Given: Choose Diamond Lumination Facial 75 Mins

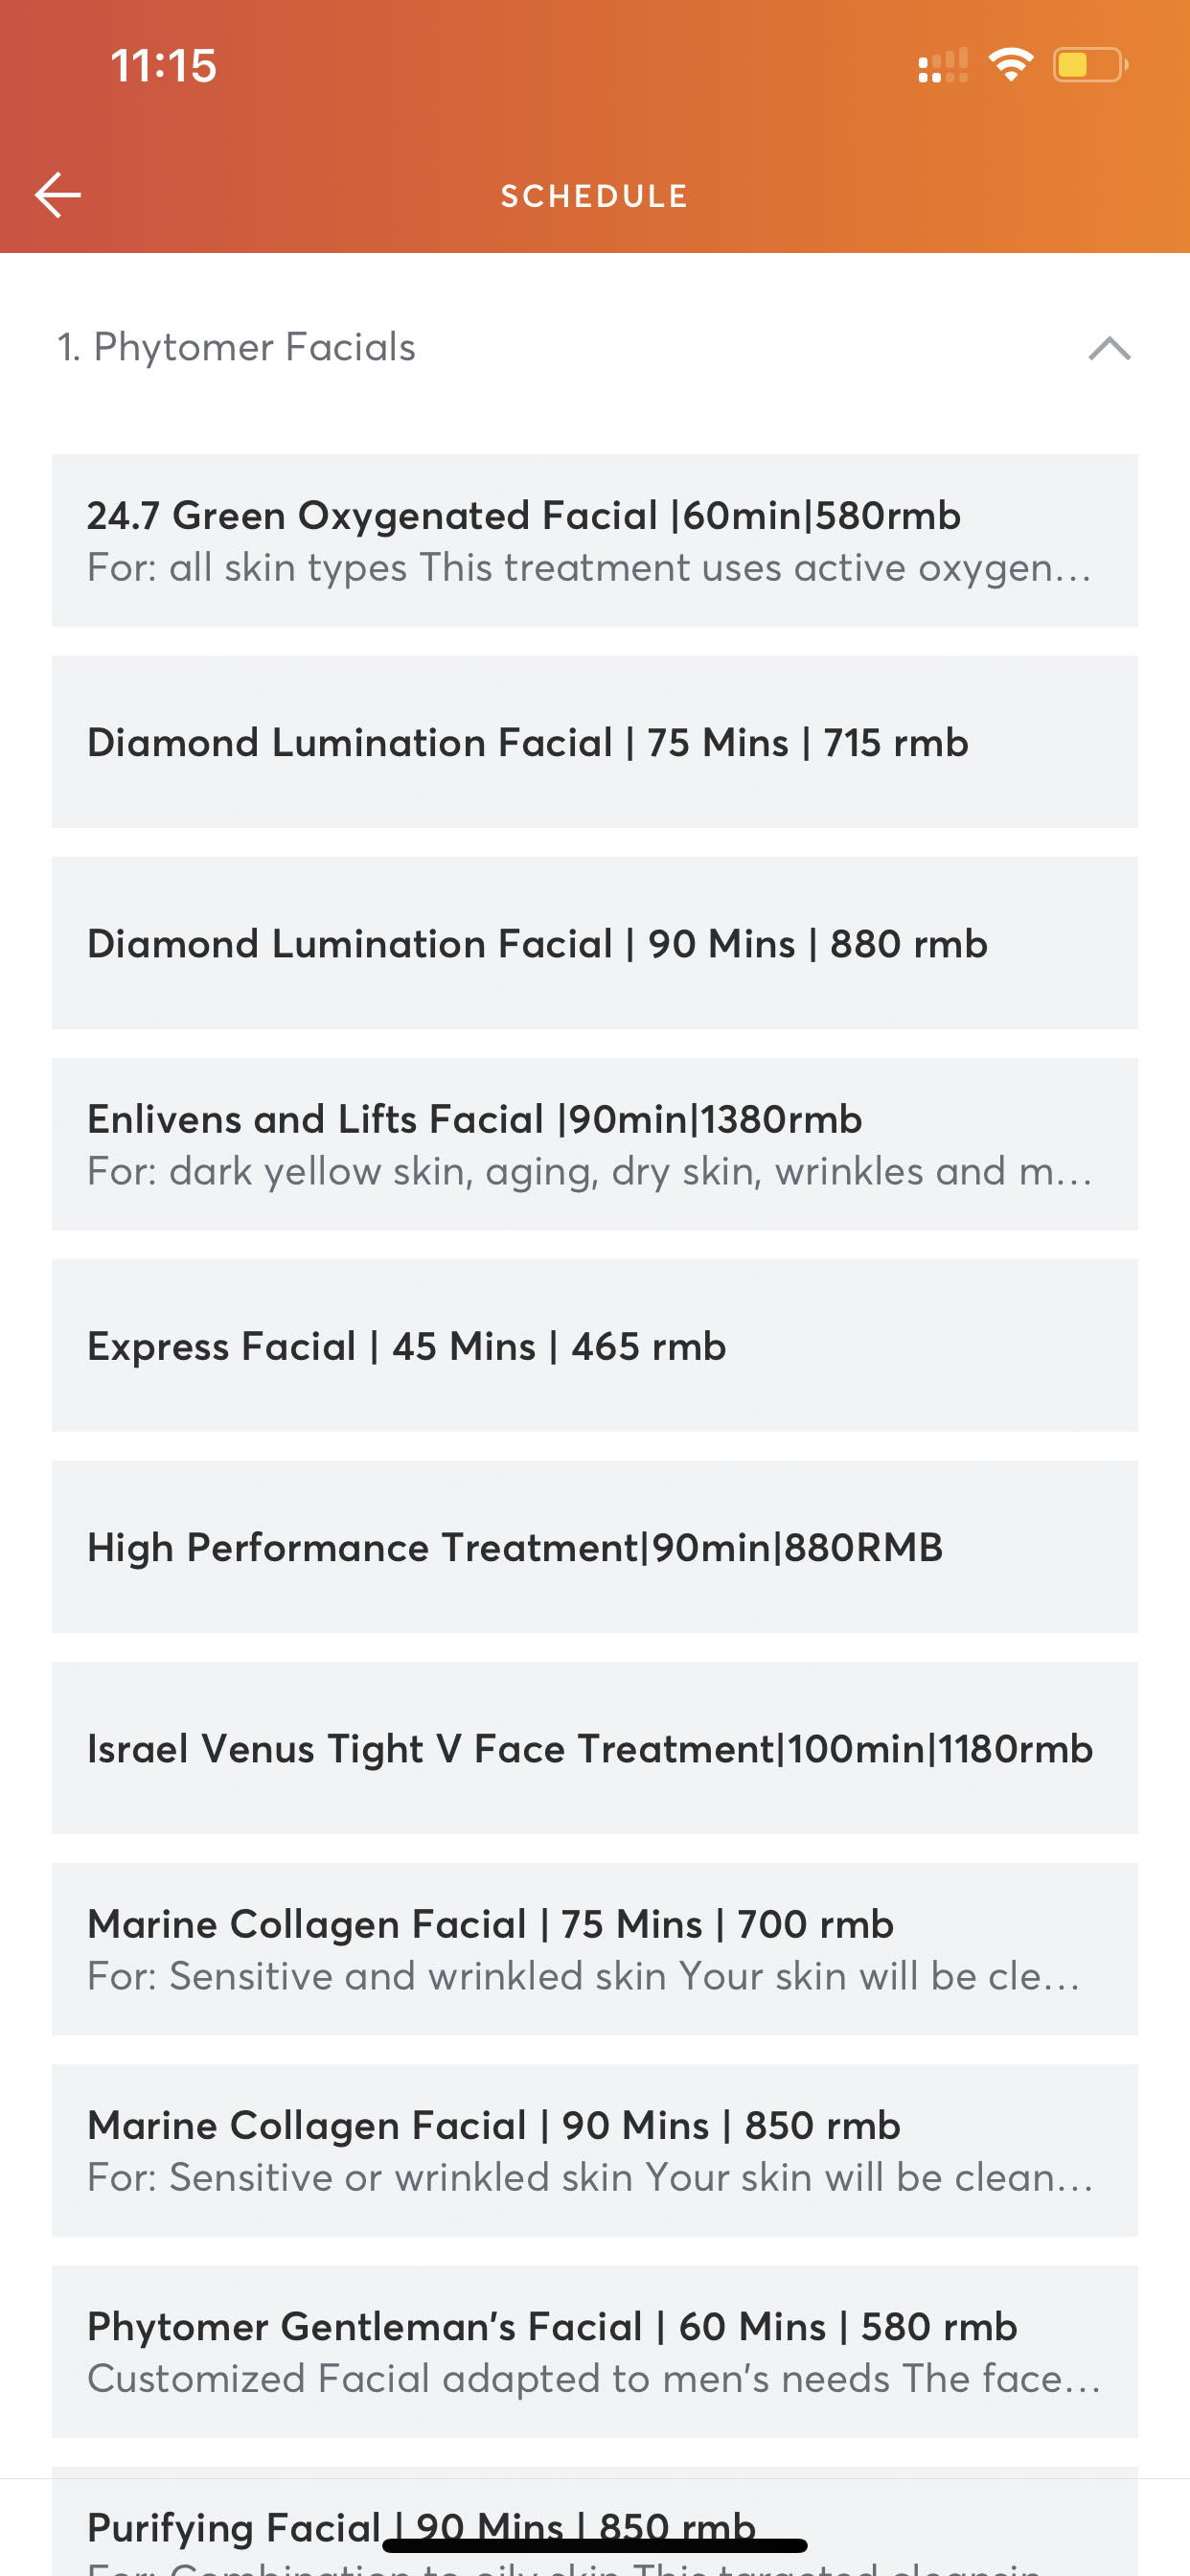Looking at the screenshot, I should click(x=594, y=742).
